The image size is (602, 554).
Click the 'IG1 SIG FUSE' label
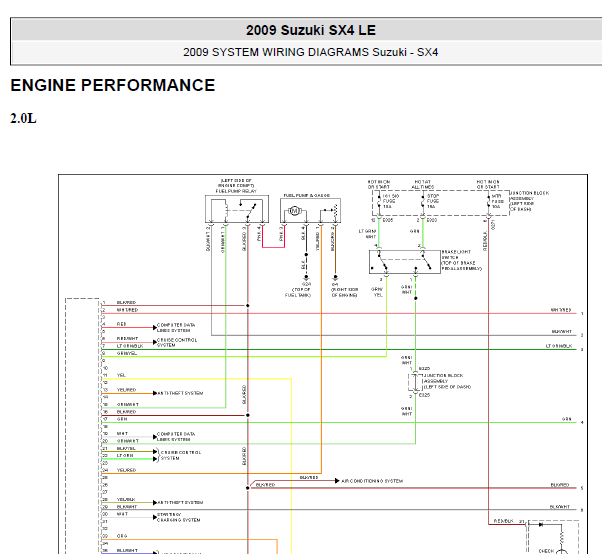pyautogui.click(x=390, y=198)
